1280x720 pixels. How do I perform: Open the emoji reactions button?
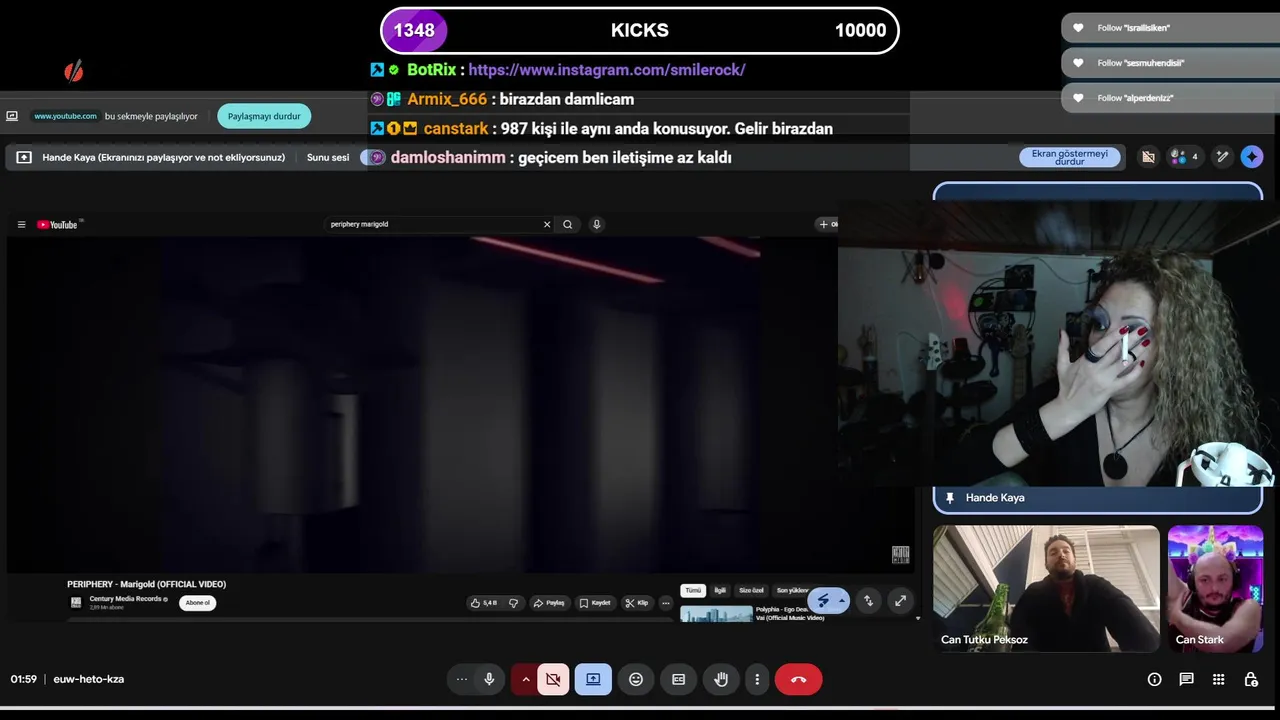[x=636, y=679]
